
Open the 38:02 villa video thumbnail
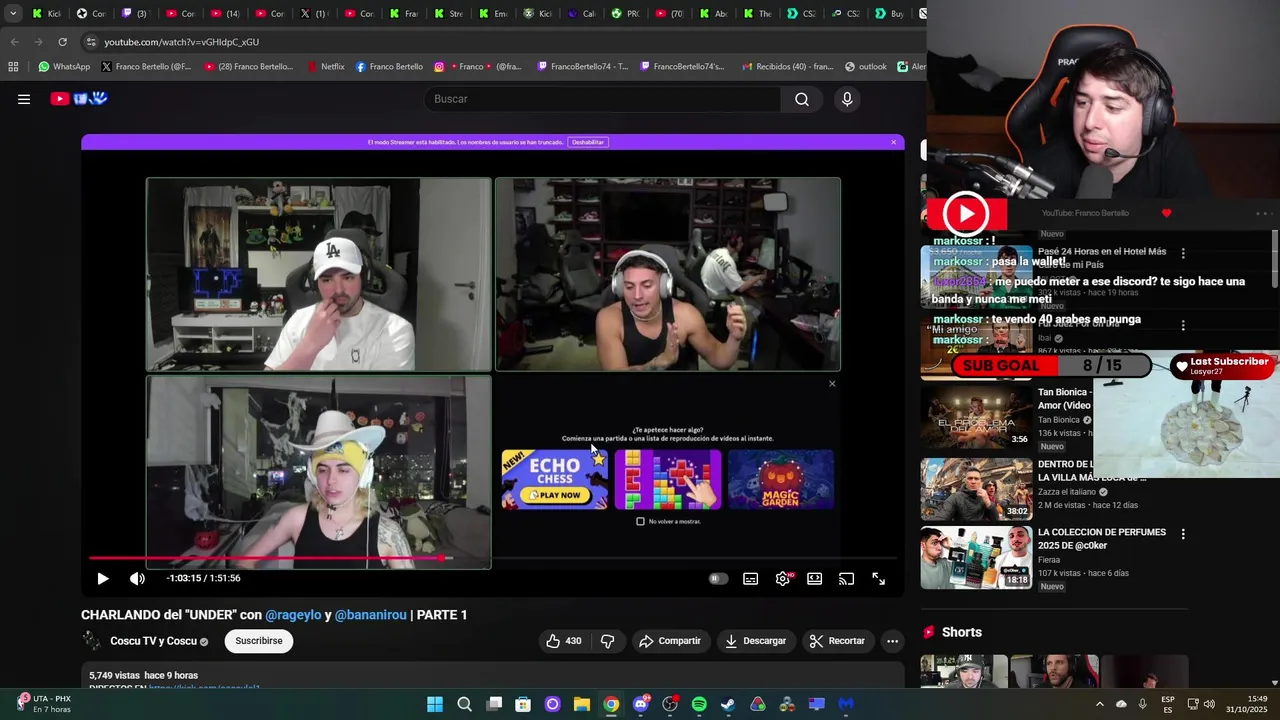[976, 488]
